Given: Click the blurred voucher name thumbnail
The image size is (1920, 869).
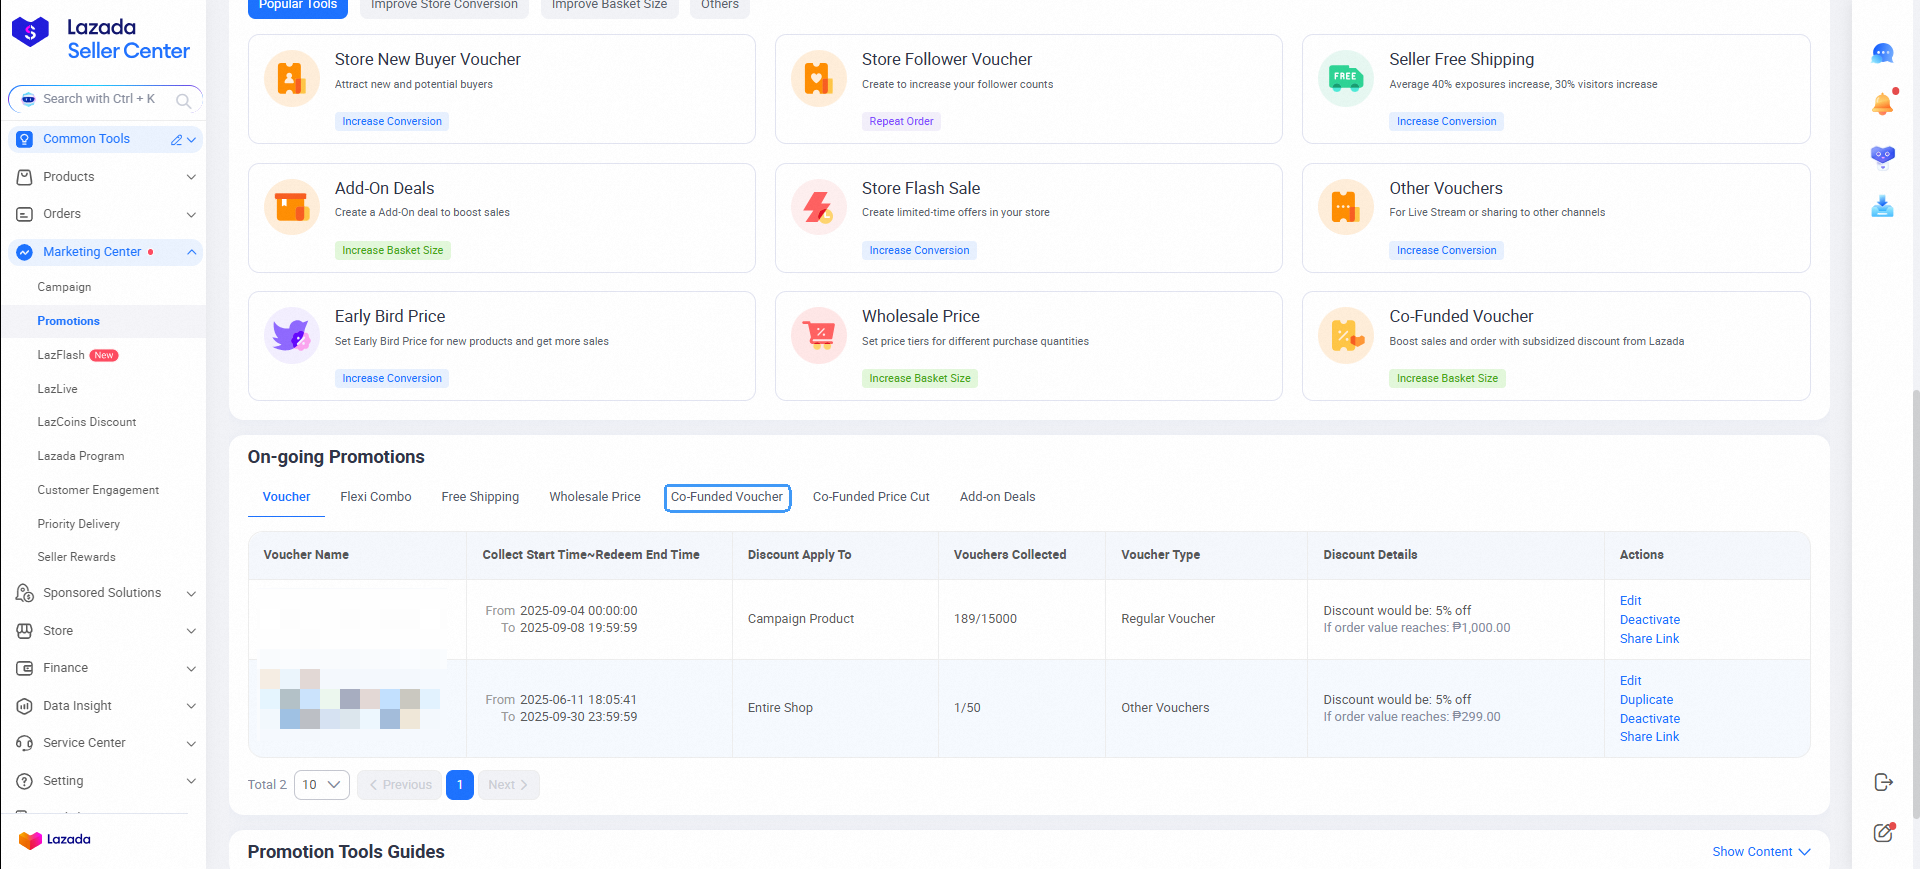Looking at the screenshot, I should pos(350,697).
